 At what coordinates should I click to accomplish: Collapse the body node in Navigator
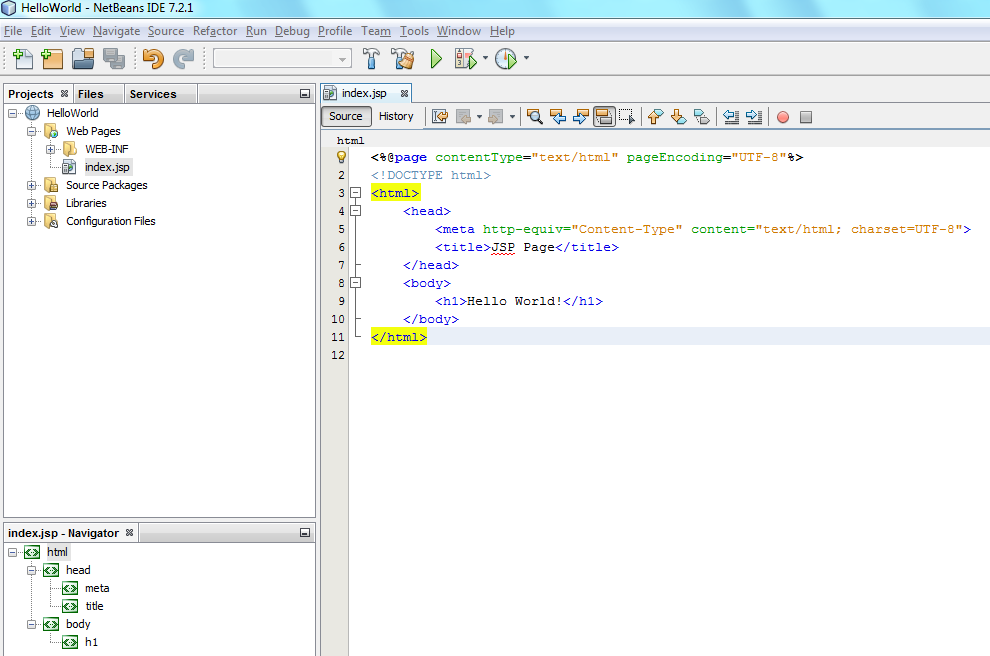tap(32, 624)
